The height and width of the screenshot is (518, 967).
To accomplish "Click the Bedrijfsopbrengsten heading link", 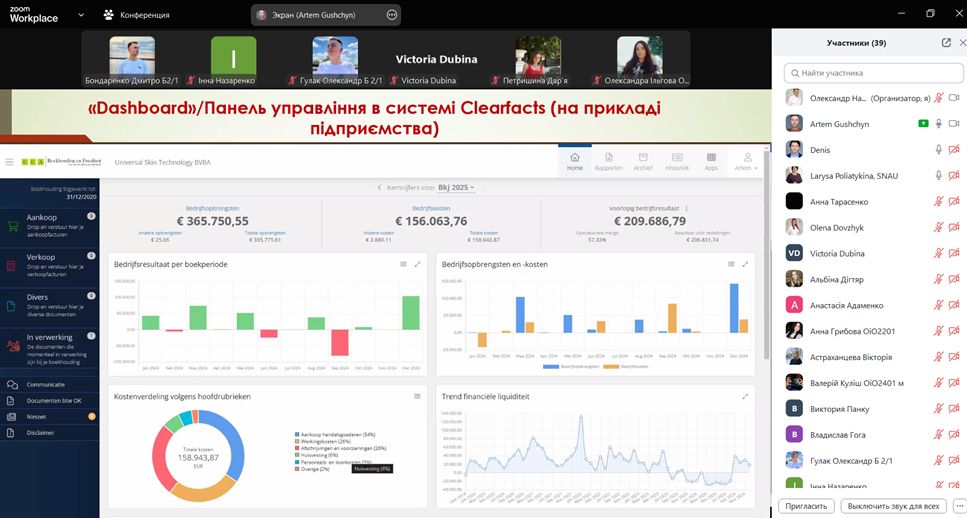I will pos(213,208).
